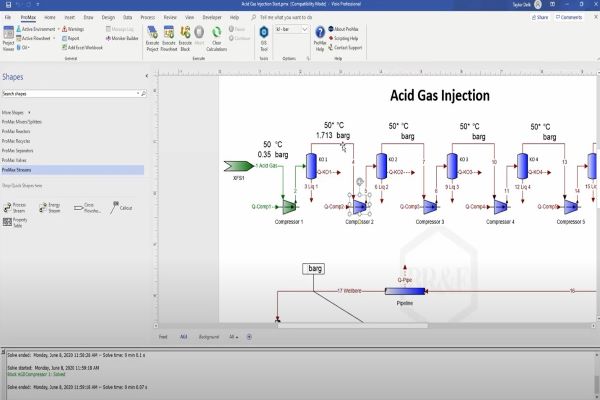Switch to the Insert ribbon tab
This screenshot has width=600, height=400.
(69, 17)
